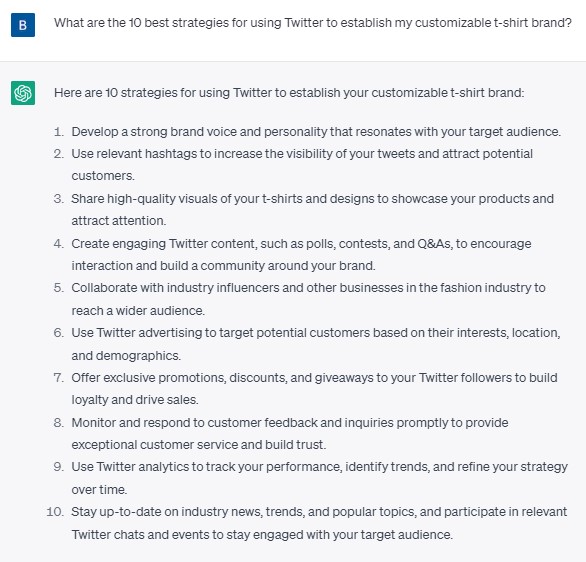This screenshot has height=562, width=586.
Task: Select strategy 3 about high-quality visuals
Action: 312,209
